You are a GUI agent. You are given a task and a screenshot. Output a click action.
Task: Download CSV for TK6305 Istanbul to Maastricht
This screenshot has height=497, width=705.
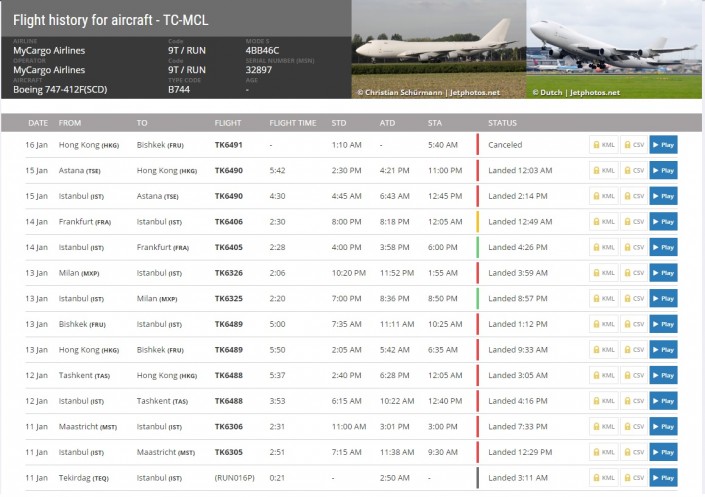point(633,452)
